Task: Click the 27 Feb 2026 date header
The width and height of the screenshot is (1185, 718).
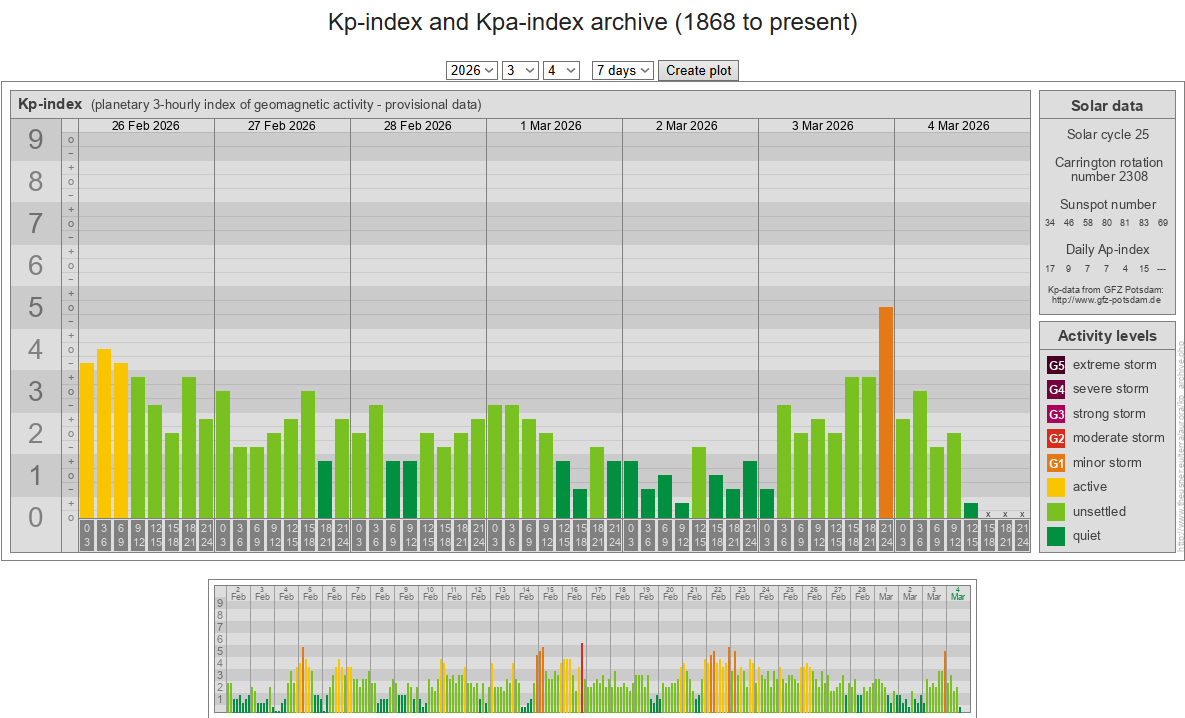Action: coord(282,125)
